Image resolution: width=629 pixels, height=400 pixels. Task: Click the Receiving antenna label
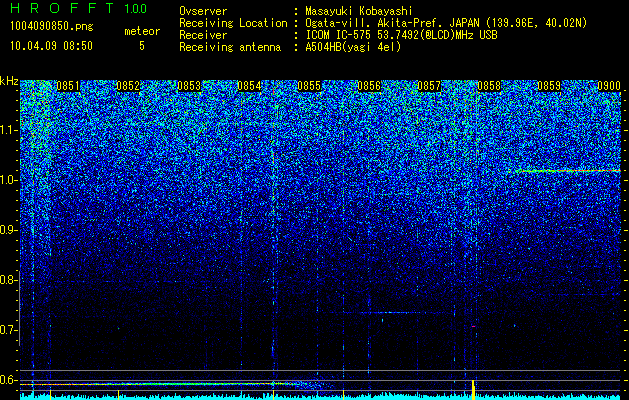click(x=230, y=47)
